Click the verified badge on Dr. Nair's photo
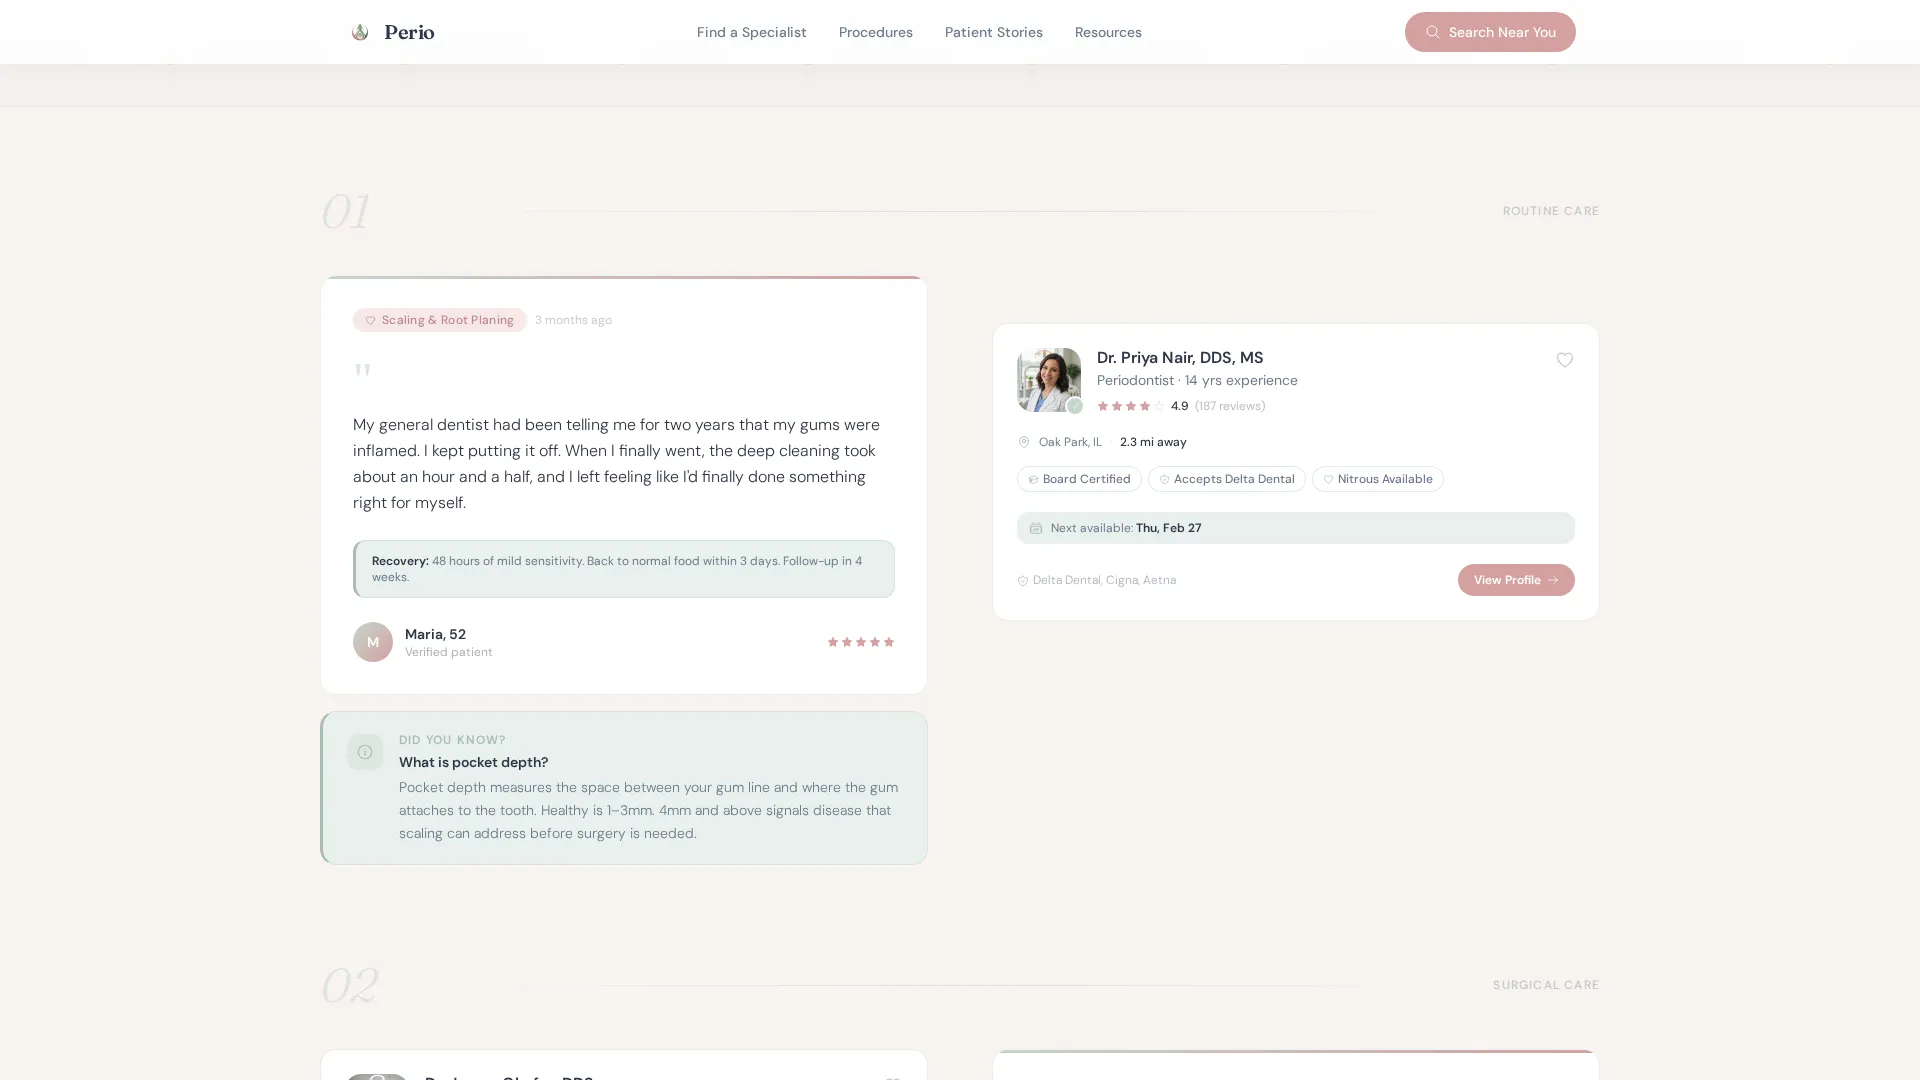 [1074, 406]
